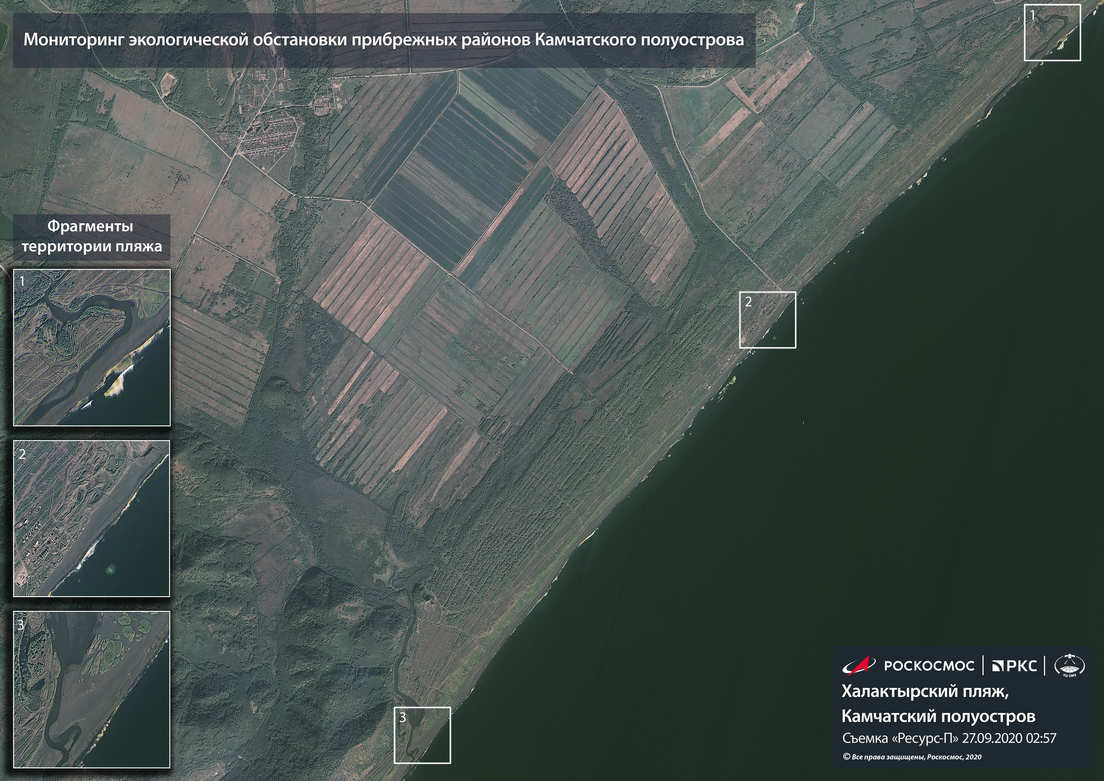
Task: Click the 'Съемка «Ресурс-П» 27.09.2020 02:57' caption
Action: (949, 739)
